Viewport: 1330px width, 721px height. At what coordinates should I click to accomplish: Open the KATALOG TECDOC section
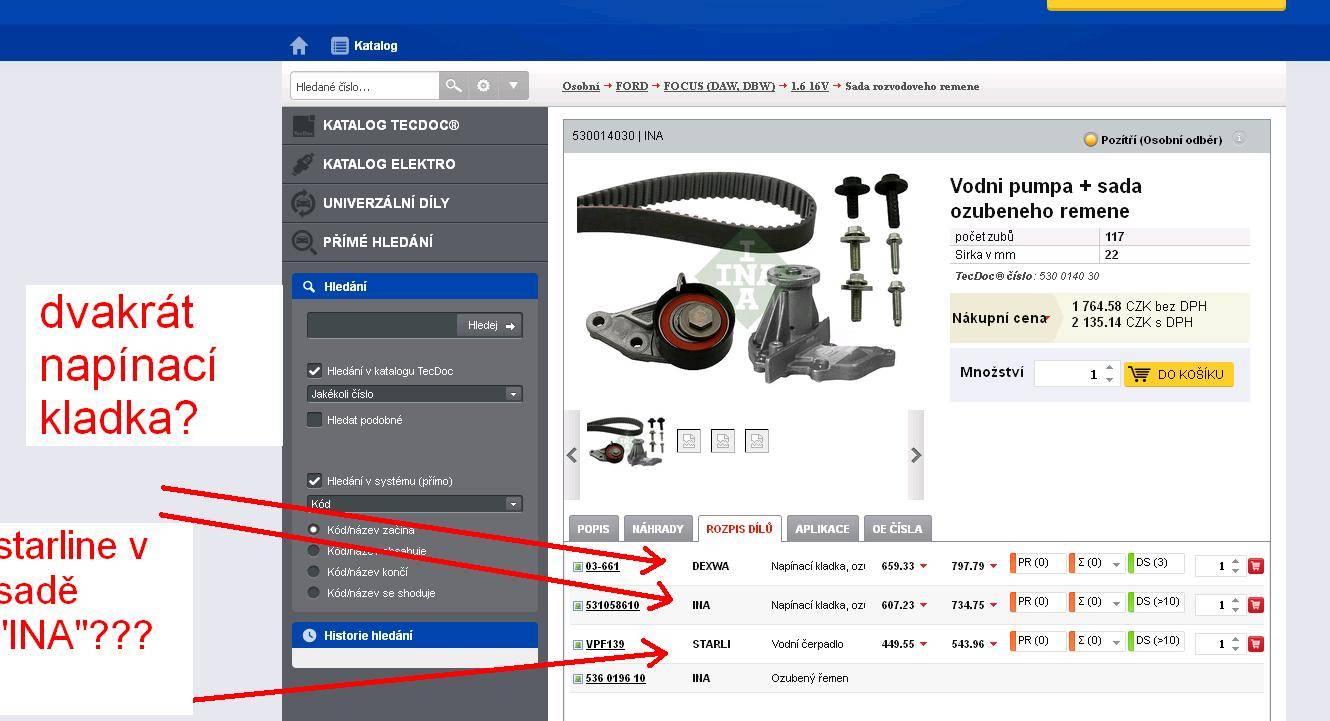415,126
